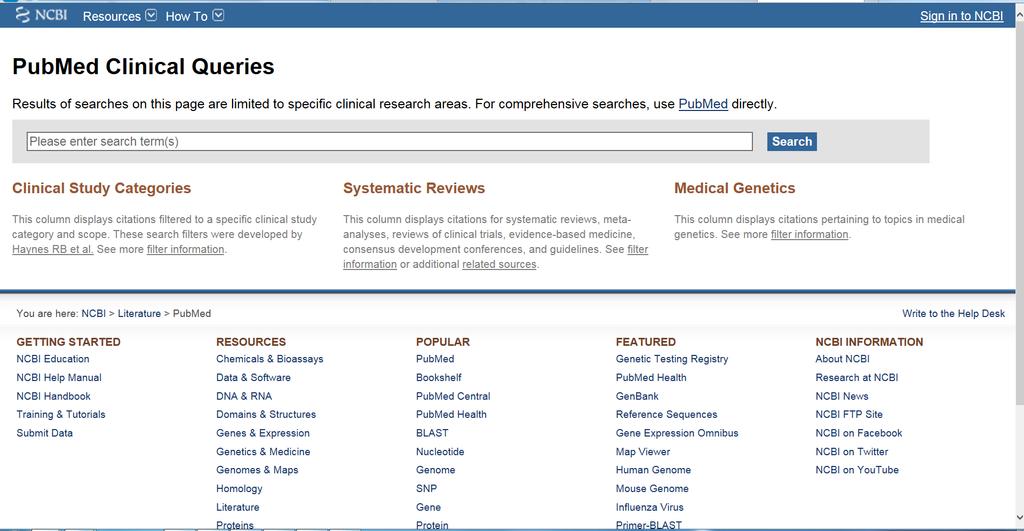Open Chemicals & Bioassays resource link
The height and width of the screenshot is (531, 1024).
pos(270,359)
